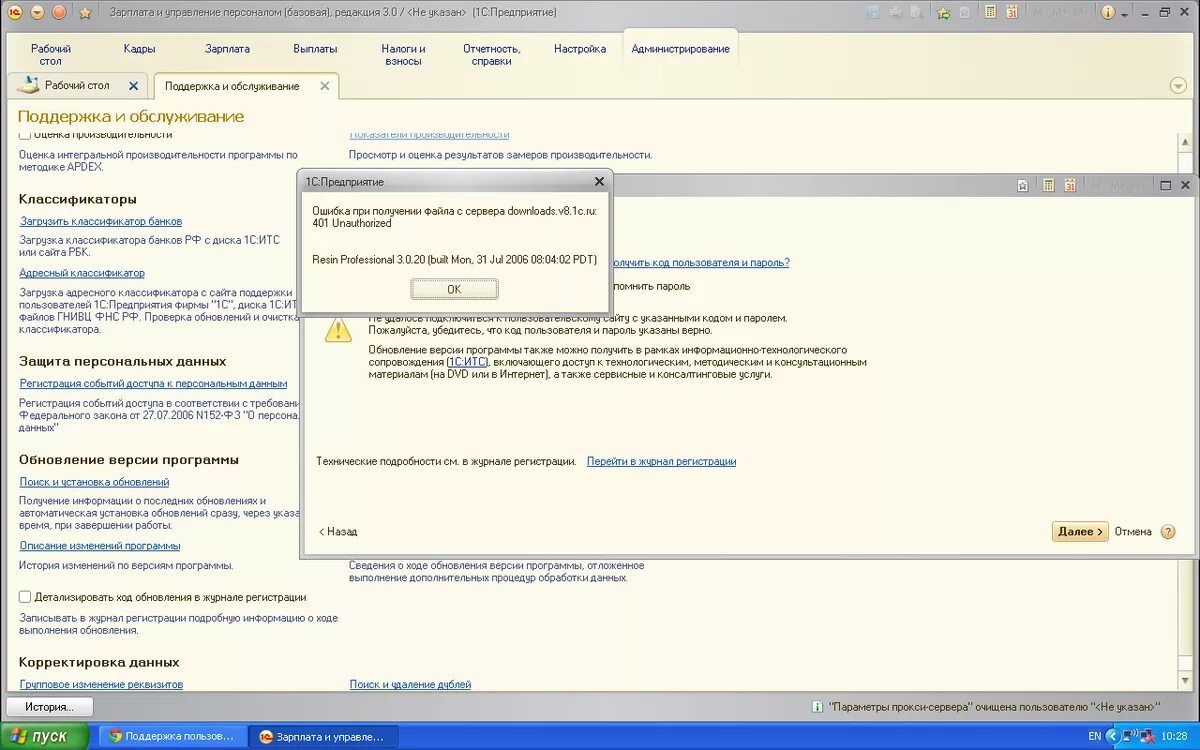Close the 1С:Предприятие error dialog
This screenshot has width=1200, height=750.
tap(599, 182)
